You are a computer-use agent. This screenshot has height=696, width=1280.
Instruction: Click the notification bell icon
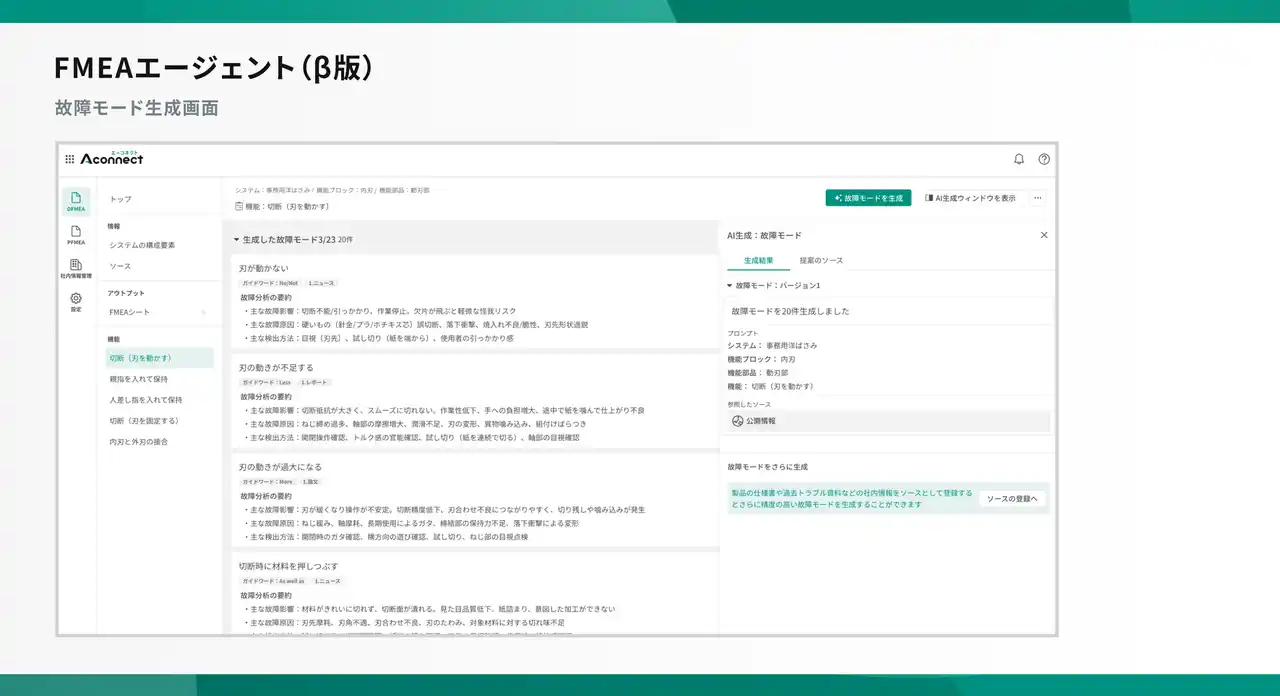click(1019, 159)
